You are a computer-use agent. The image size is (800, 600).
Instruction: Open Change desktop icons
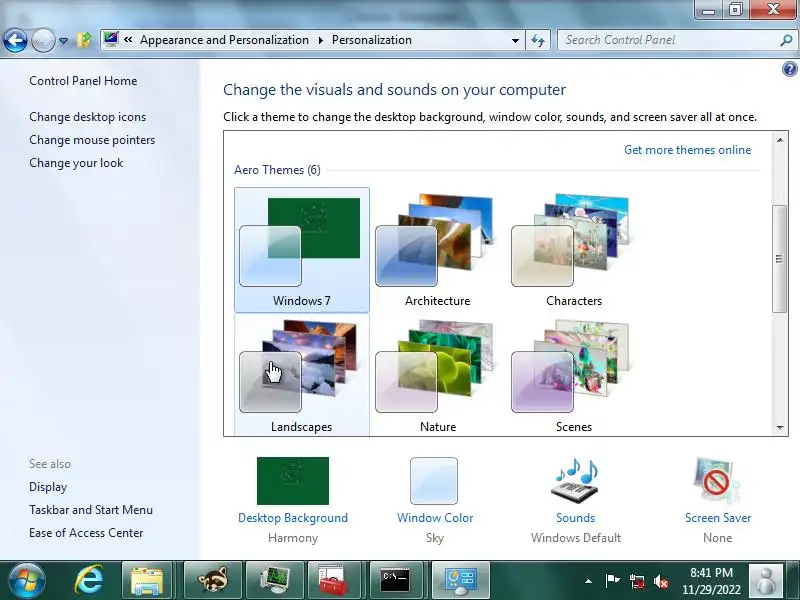88,117
